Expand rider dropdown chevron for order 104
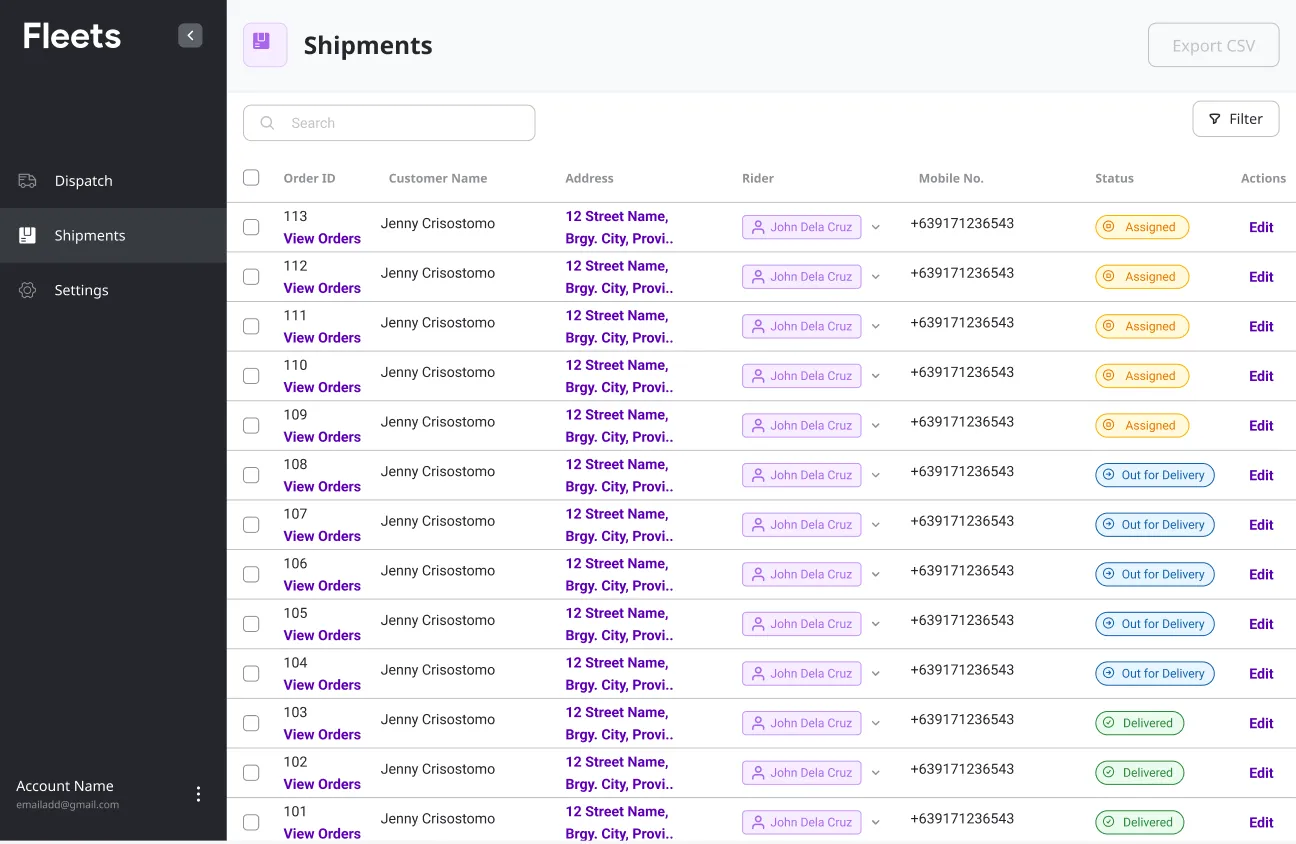1296x844 pixels. pos(875,673)
